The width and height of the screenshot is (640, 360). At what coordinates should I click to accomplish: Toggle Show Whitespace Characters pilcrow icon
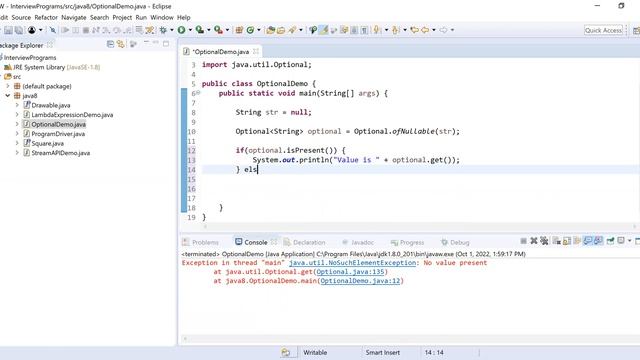coord(364,30)
